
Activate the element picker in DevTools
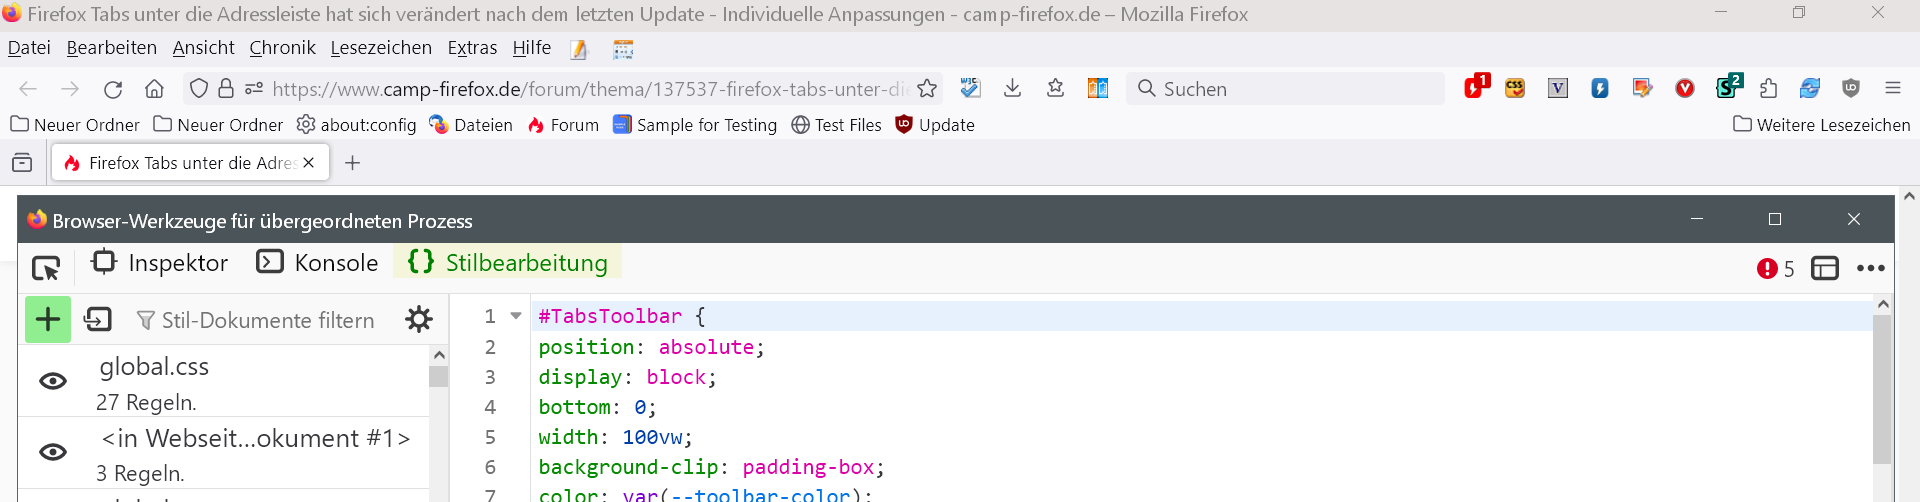(x=47, y=268)
